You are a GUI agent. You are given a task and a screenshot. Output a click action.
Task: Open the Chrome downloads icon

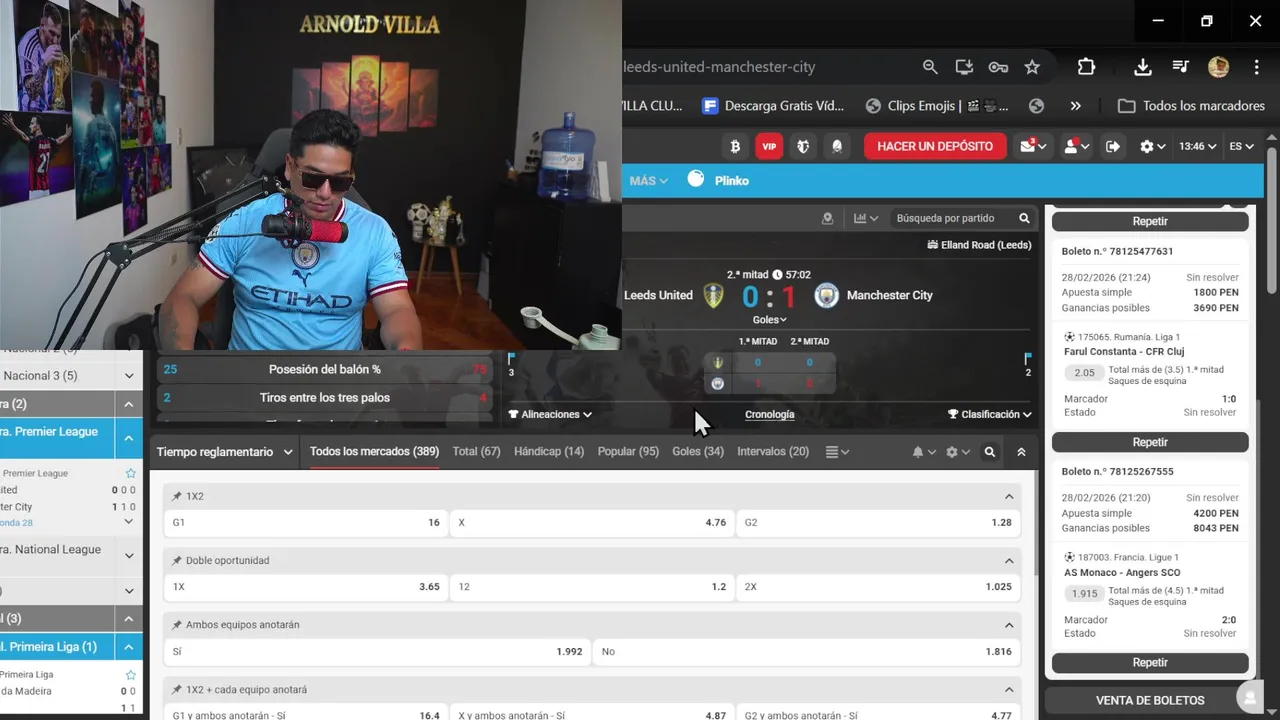click(1143, 67)
